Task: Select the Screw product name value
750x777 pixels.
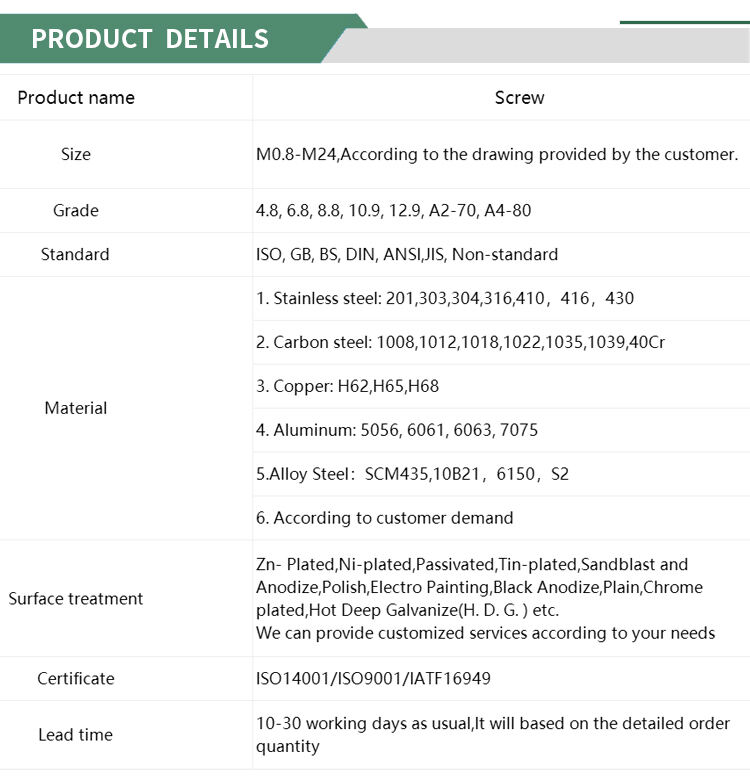Action: point(519,98)
